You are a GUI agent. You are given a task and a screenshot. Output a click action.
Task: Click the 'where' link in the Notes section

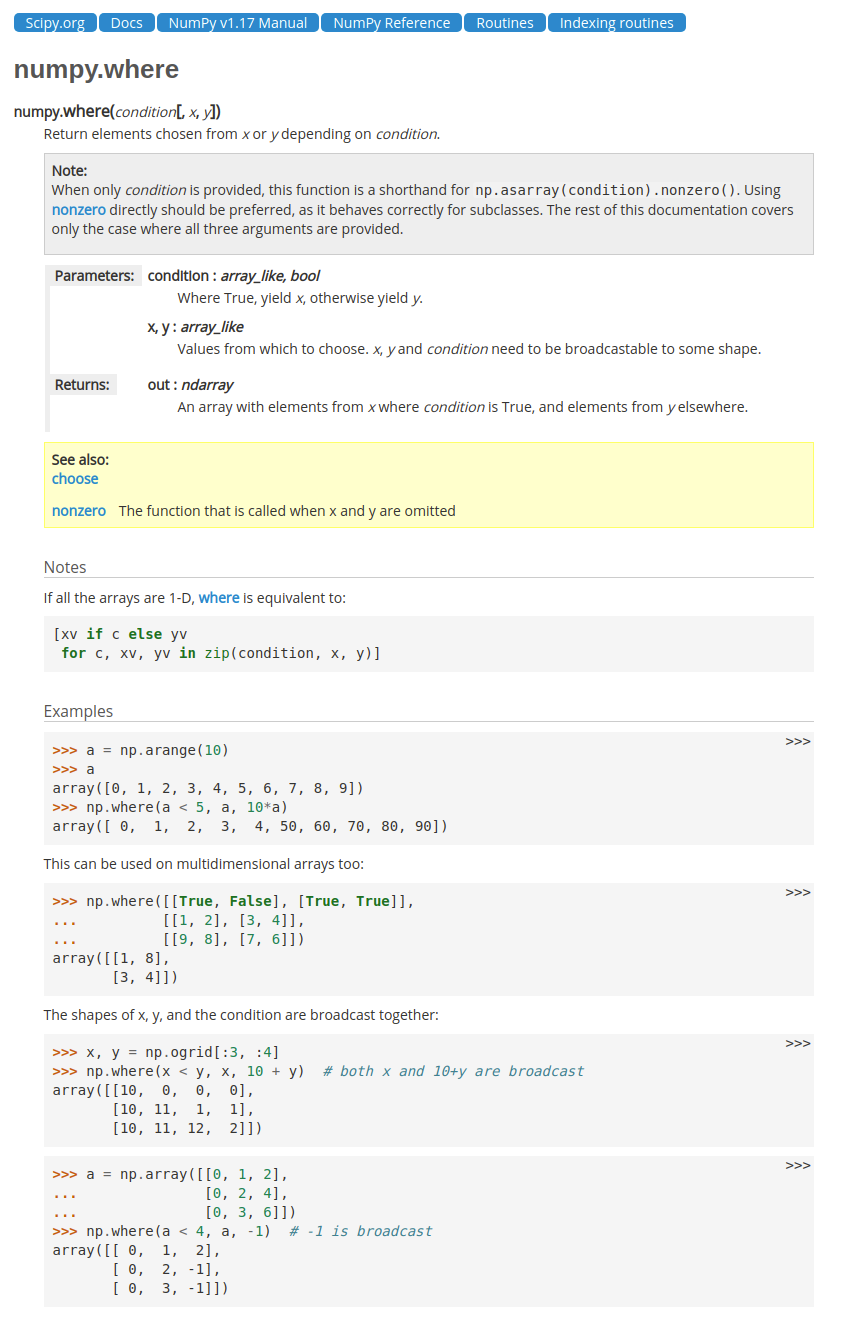(219, 598)
